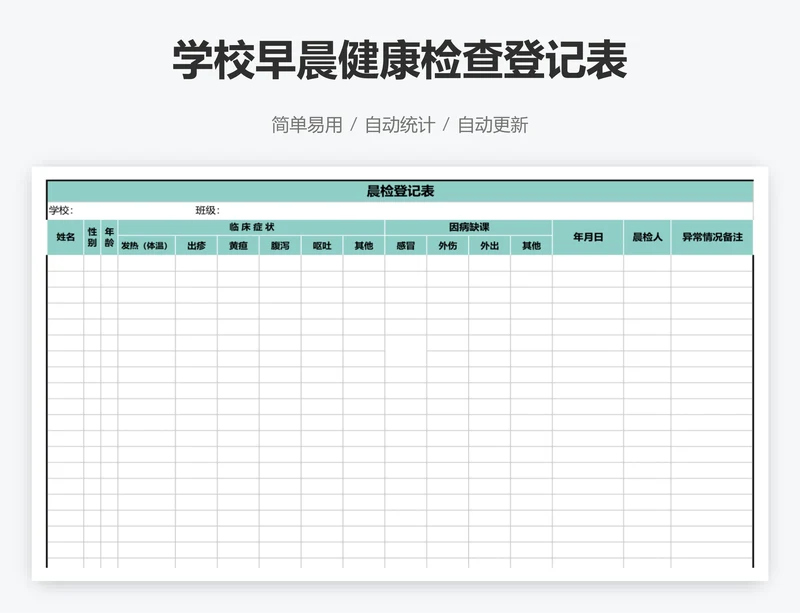Click the 年月日 column header
This screenshot has width=800, height=613.
click(x=588, y=237)
